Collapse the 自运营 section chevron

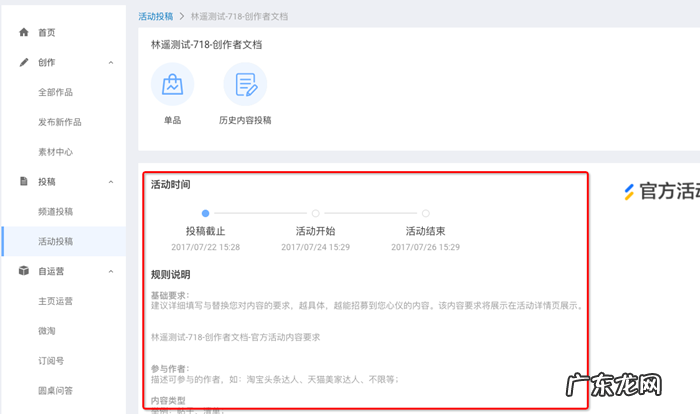coord(111,271)
